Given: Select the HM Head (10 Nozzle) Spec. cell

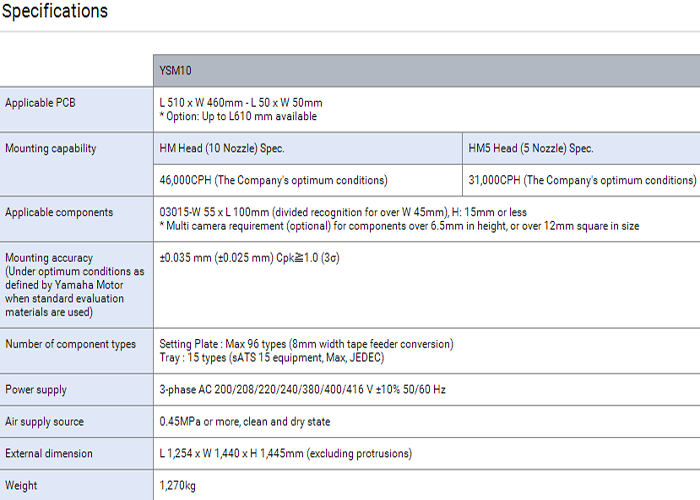Looking at the screenshot, I should coord(308,148).
